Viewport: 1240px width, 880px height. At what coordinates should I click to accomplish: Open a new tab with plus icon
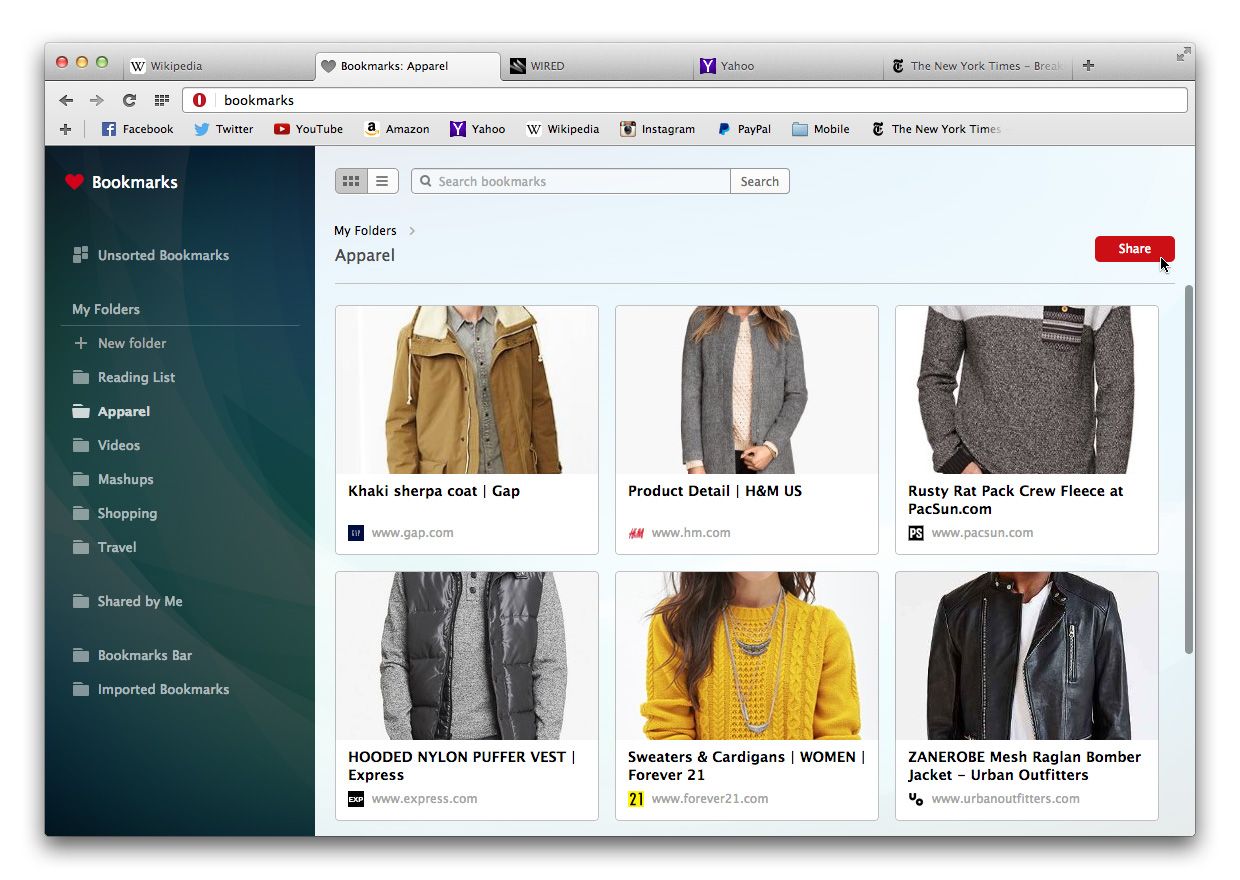(1088, 66)
